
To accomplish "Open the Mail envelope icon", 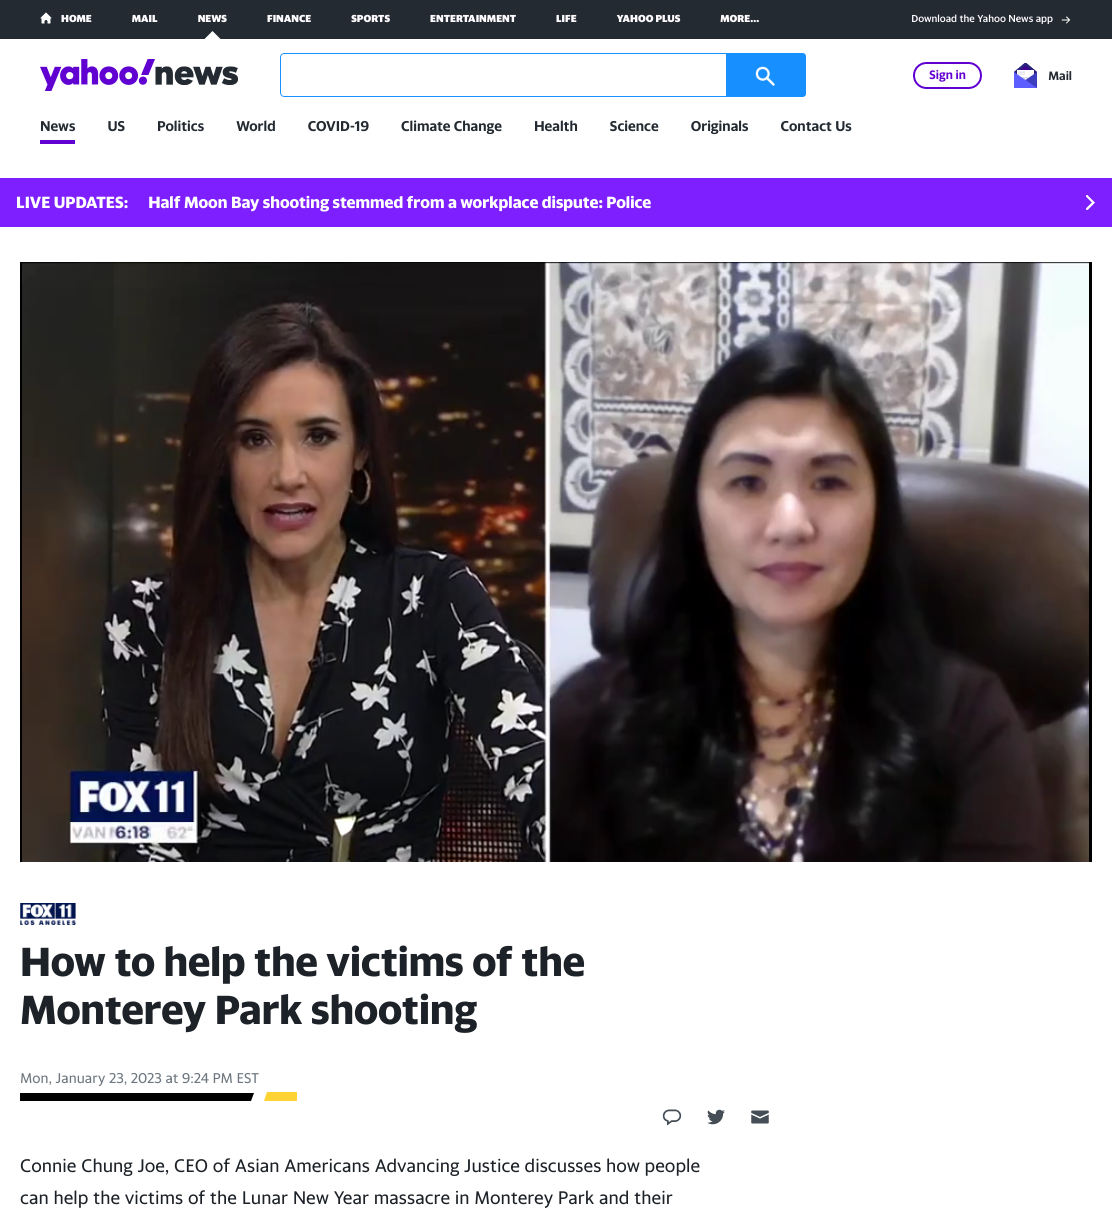I will (x=1025, y=75).
